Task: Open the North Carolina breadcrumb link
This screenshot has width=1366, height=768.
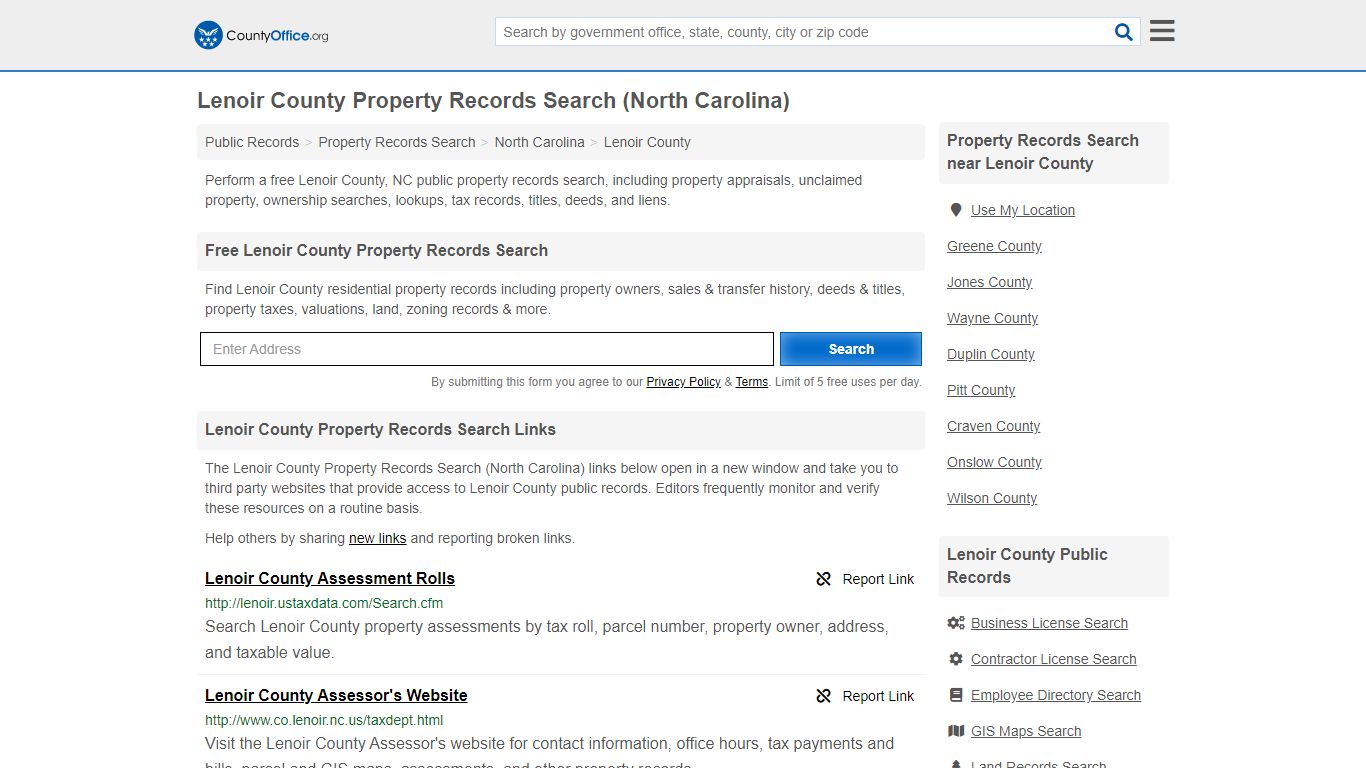Action: pos(539,142)
